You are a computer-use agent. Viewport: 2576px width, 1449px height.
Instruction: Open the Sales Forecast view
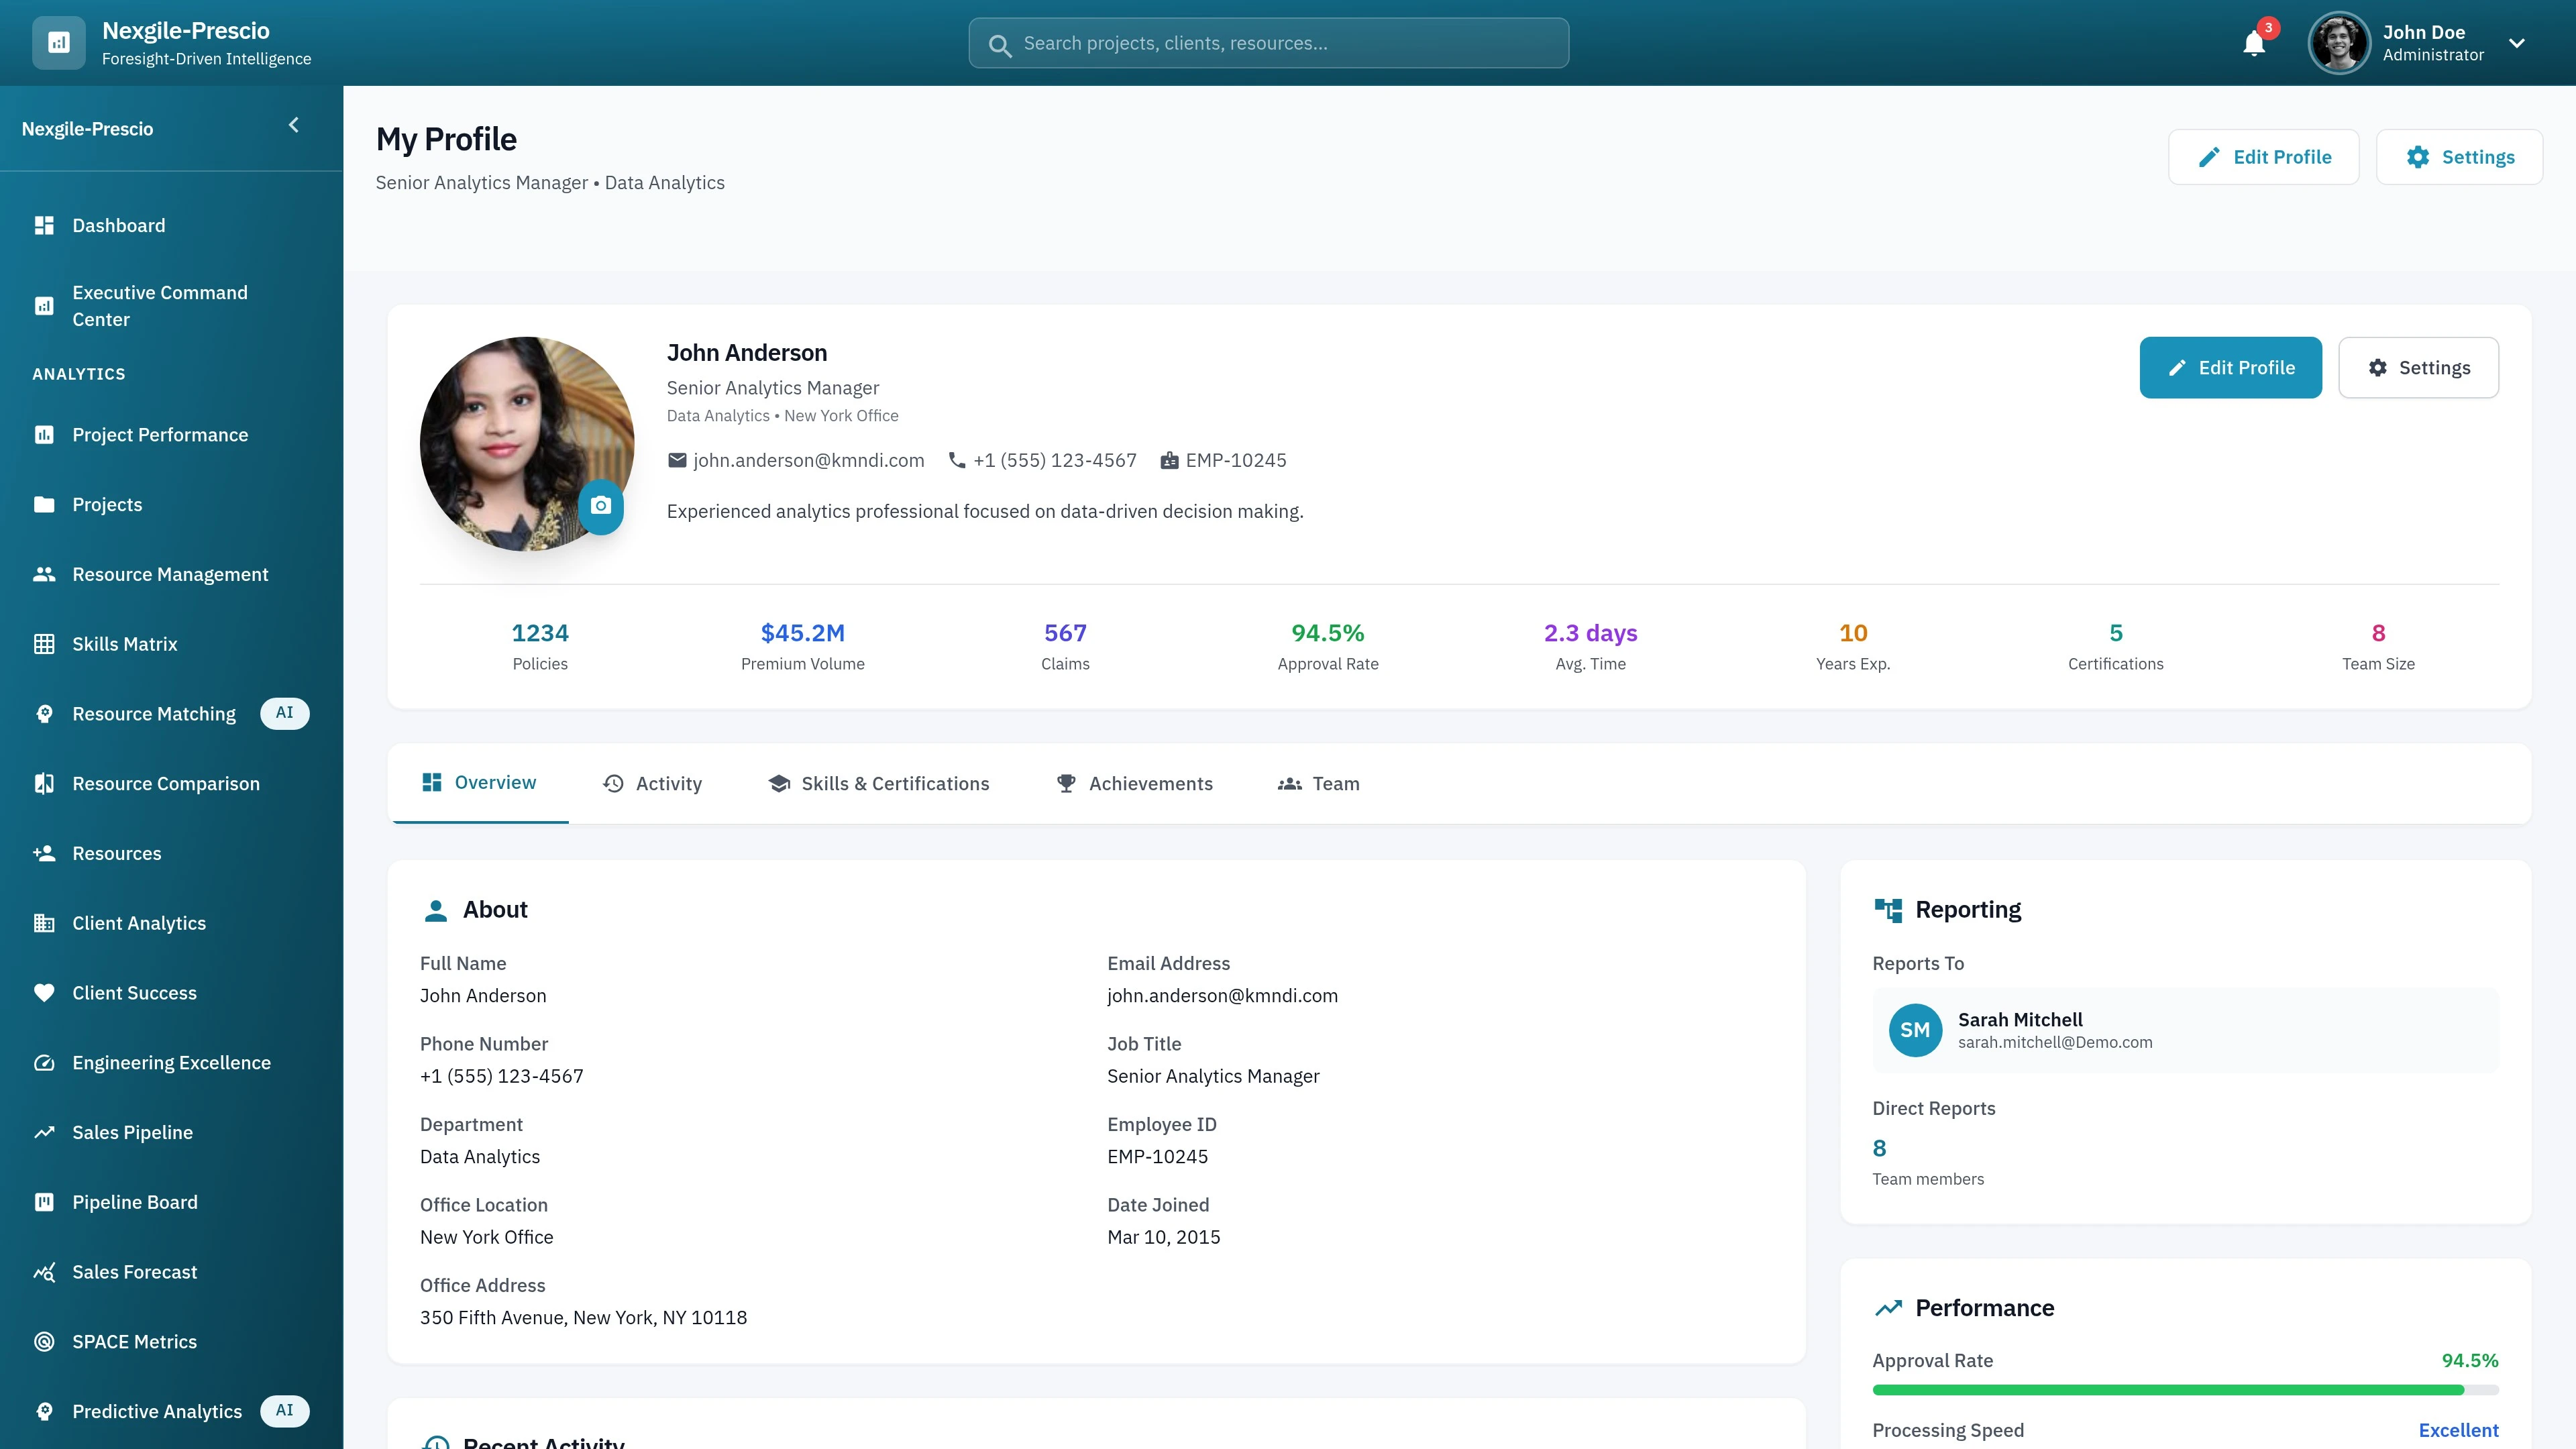tap(134, 1271)
